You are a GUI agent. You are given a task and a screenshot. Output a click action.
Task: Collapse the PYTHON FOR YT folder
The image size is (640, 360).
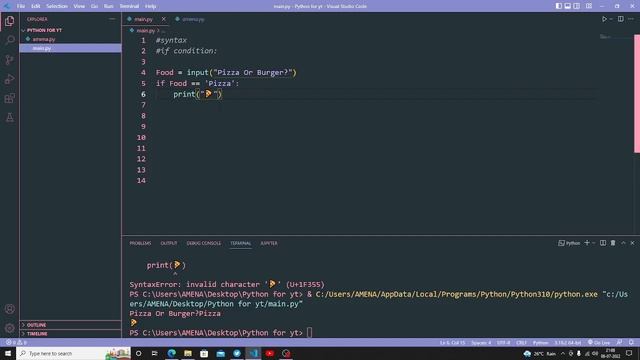coord(44,30)
